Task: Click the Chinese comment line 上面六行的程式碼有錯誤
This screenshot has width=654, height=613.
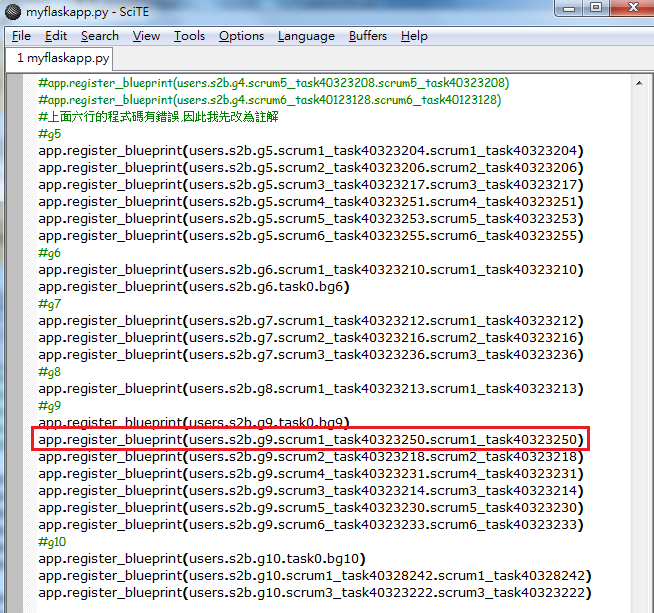Action: (x=158, y=117)
